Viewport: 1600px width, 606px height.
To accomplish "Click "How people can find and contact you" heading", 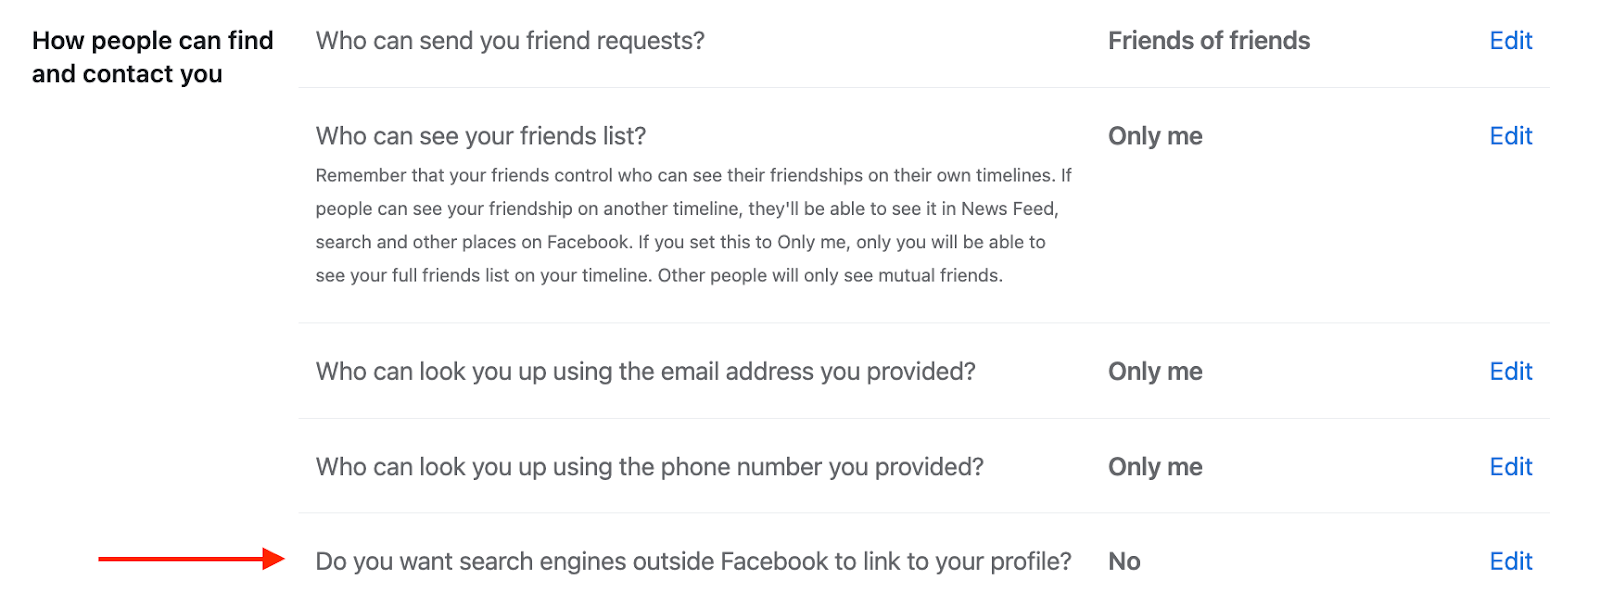I will tap(152, 57).
